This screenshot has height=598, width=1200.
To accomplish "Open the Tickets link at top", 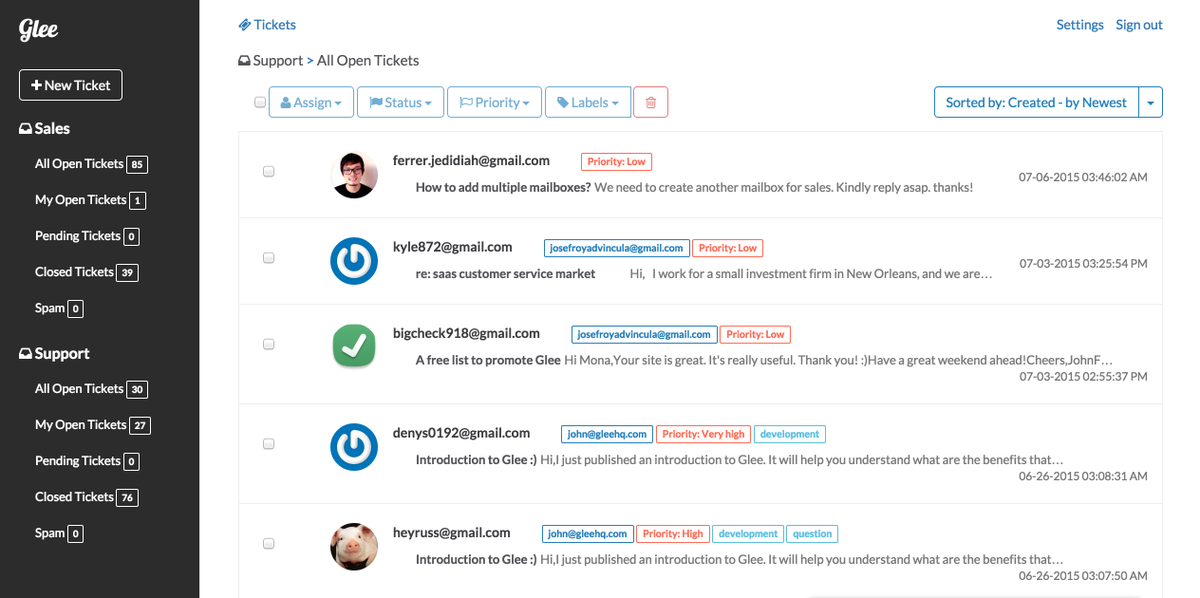I will (x=267, y=24).
